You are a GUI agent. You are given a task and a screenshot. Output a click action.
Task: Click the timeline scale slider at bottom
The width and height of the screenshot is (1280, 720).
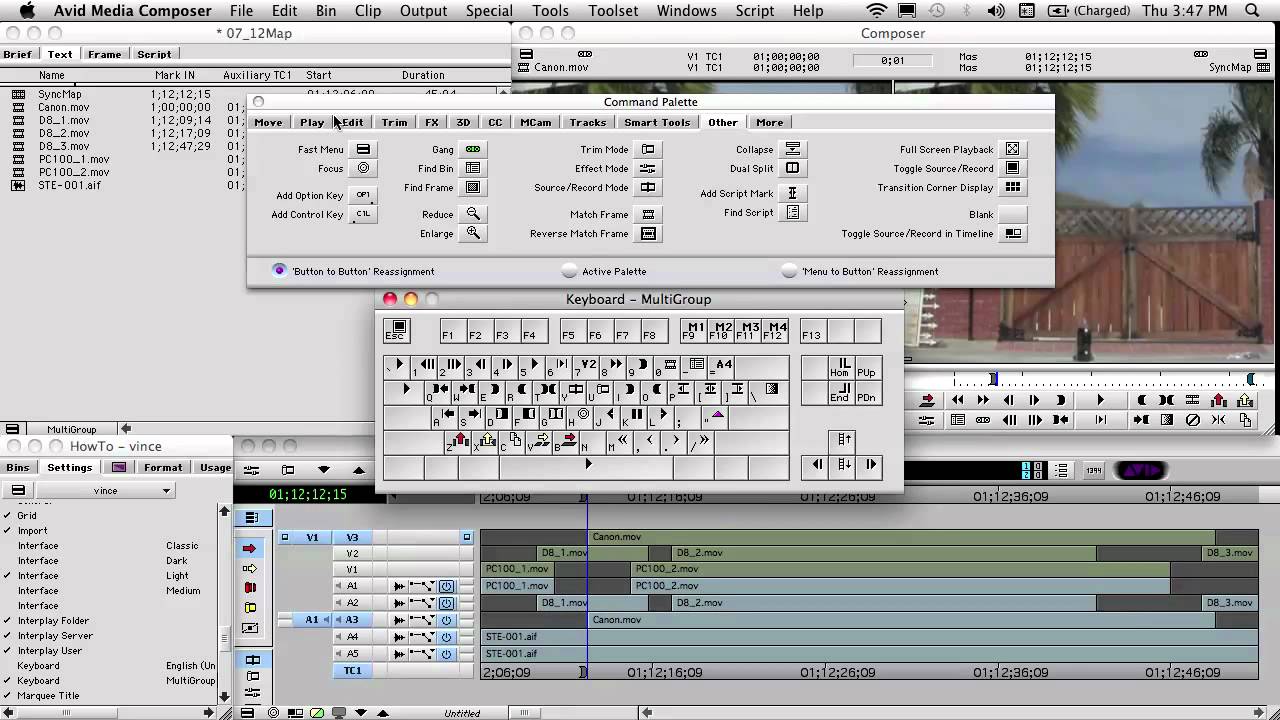[523, 713]
